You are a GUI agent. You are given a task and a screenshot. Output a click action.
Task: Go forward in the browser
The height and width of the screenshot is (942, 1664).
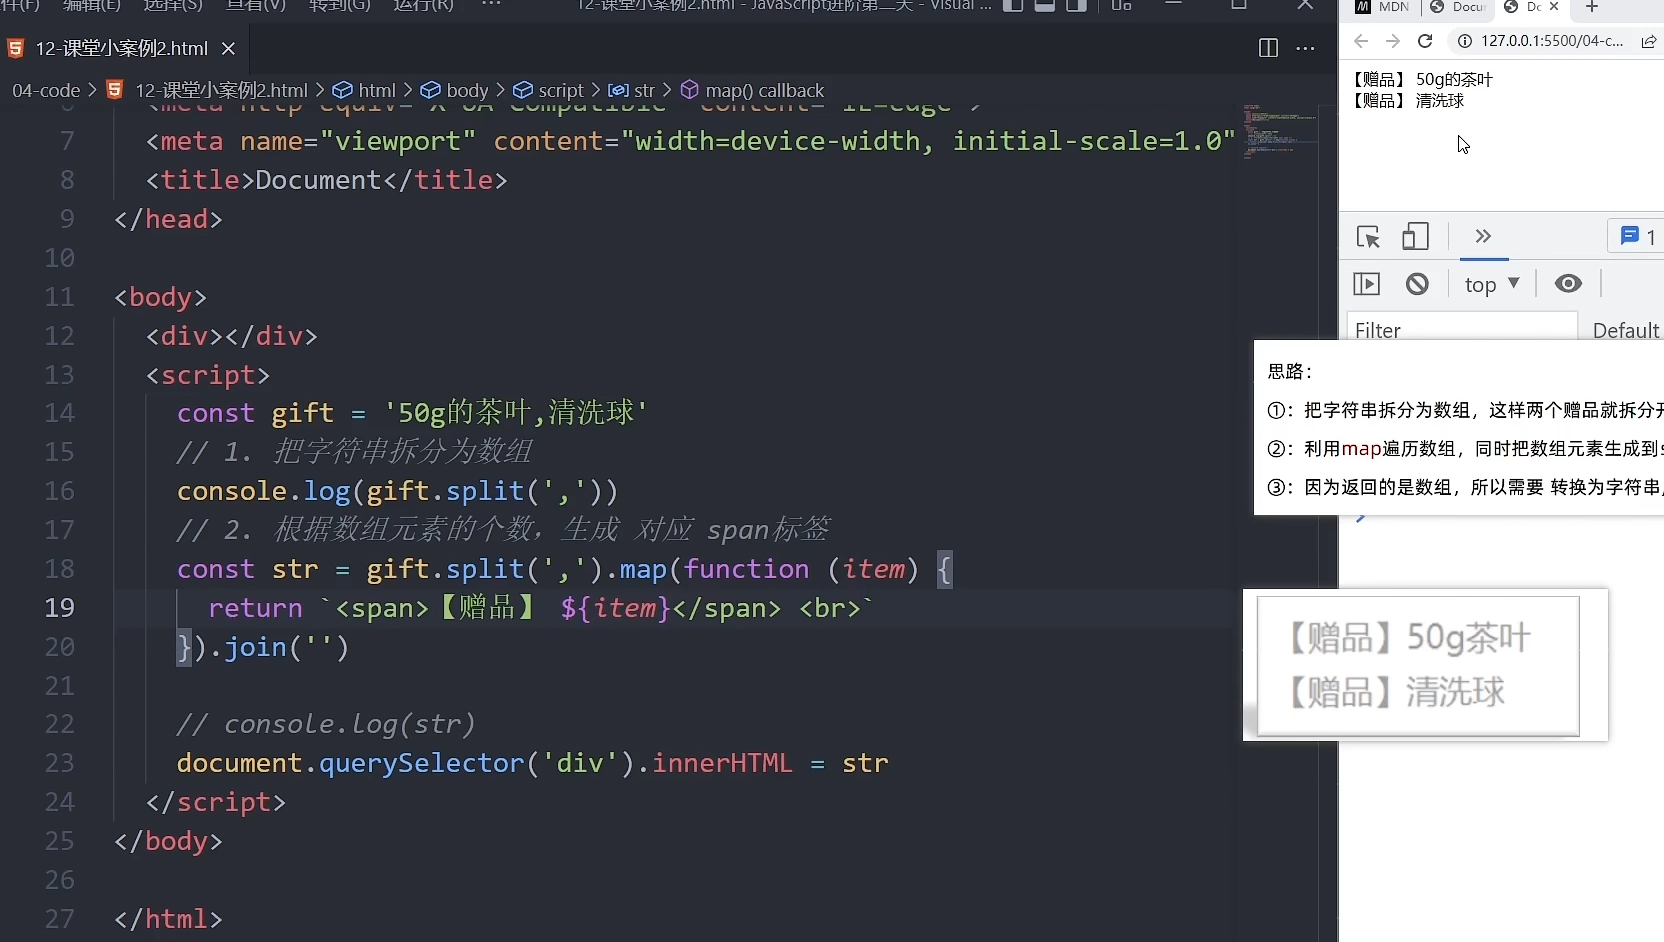[x=1393, y=41]
